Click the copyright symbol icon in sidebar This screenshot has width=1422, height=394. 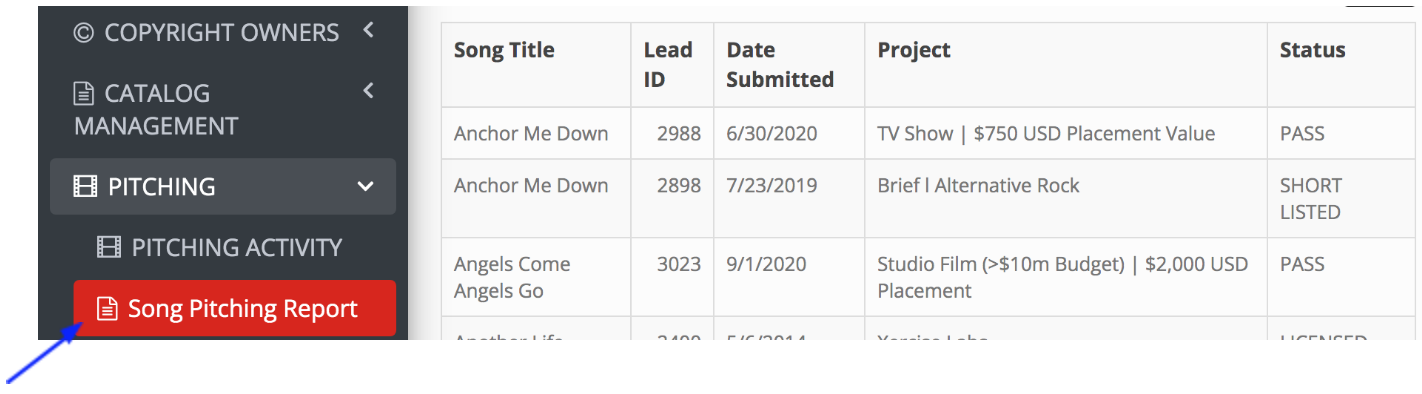[x=84, y=33]
